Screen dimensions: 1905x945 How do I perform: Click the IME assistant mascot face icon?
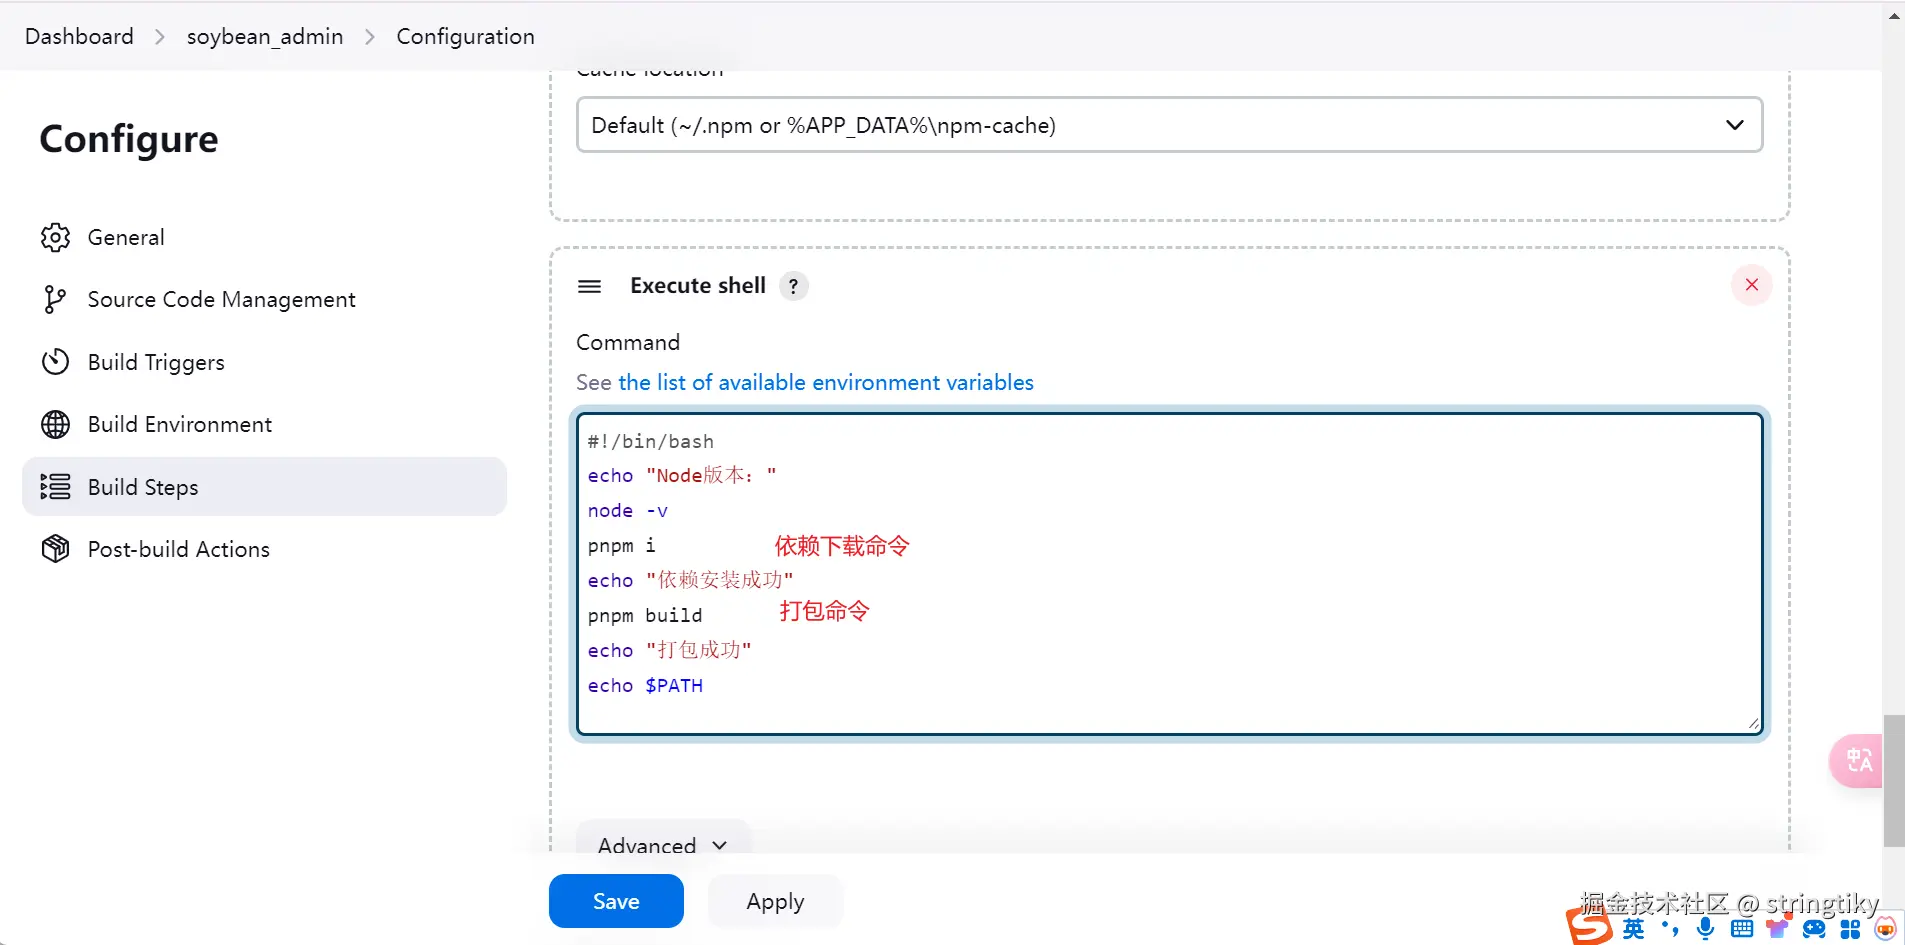click(x=1886, y=929)
